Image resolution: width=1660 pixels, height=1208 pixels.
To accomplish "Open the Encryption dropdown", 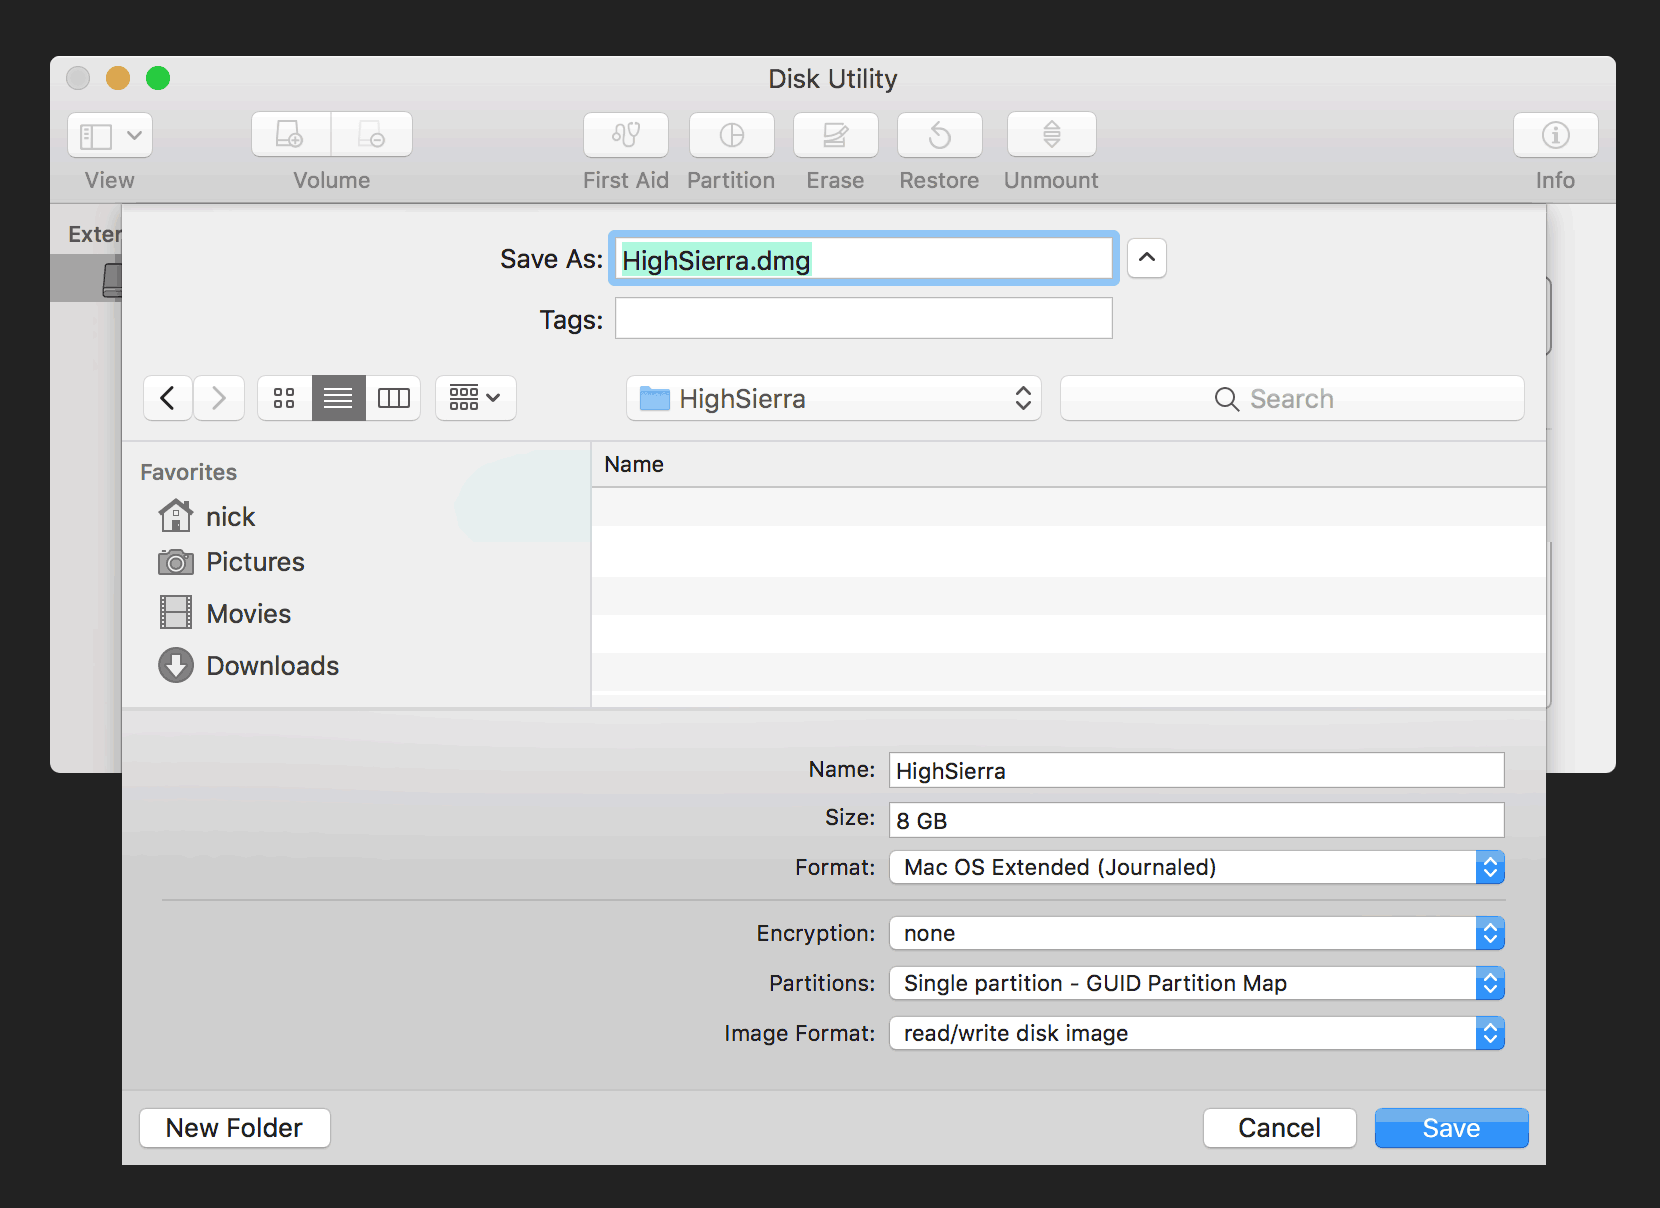I will pyautogui.click(x=1197, y=933).
